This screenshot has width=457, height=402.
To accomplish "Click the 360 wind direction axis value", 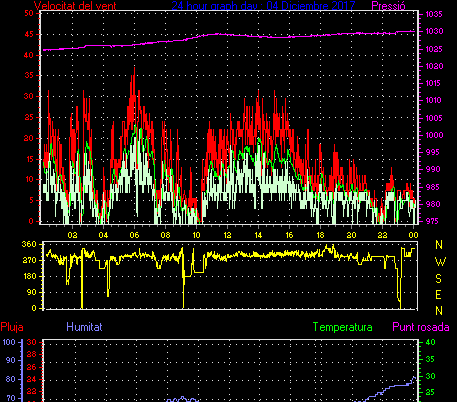I will click(29, 244).
